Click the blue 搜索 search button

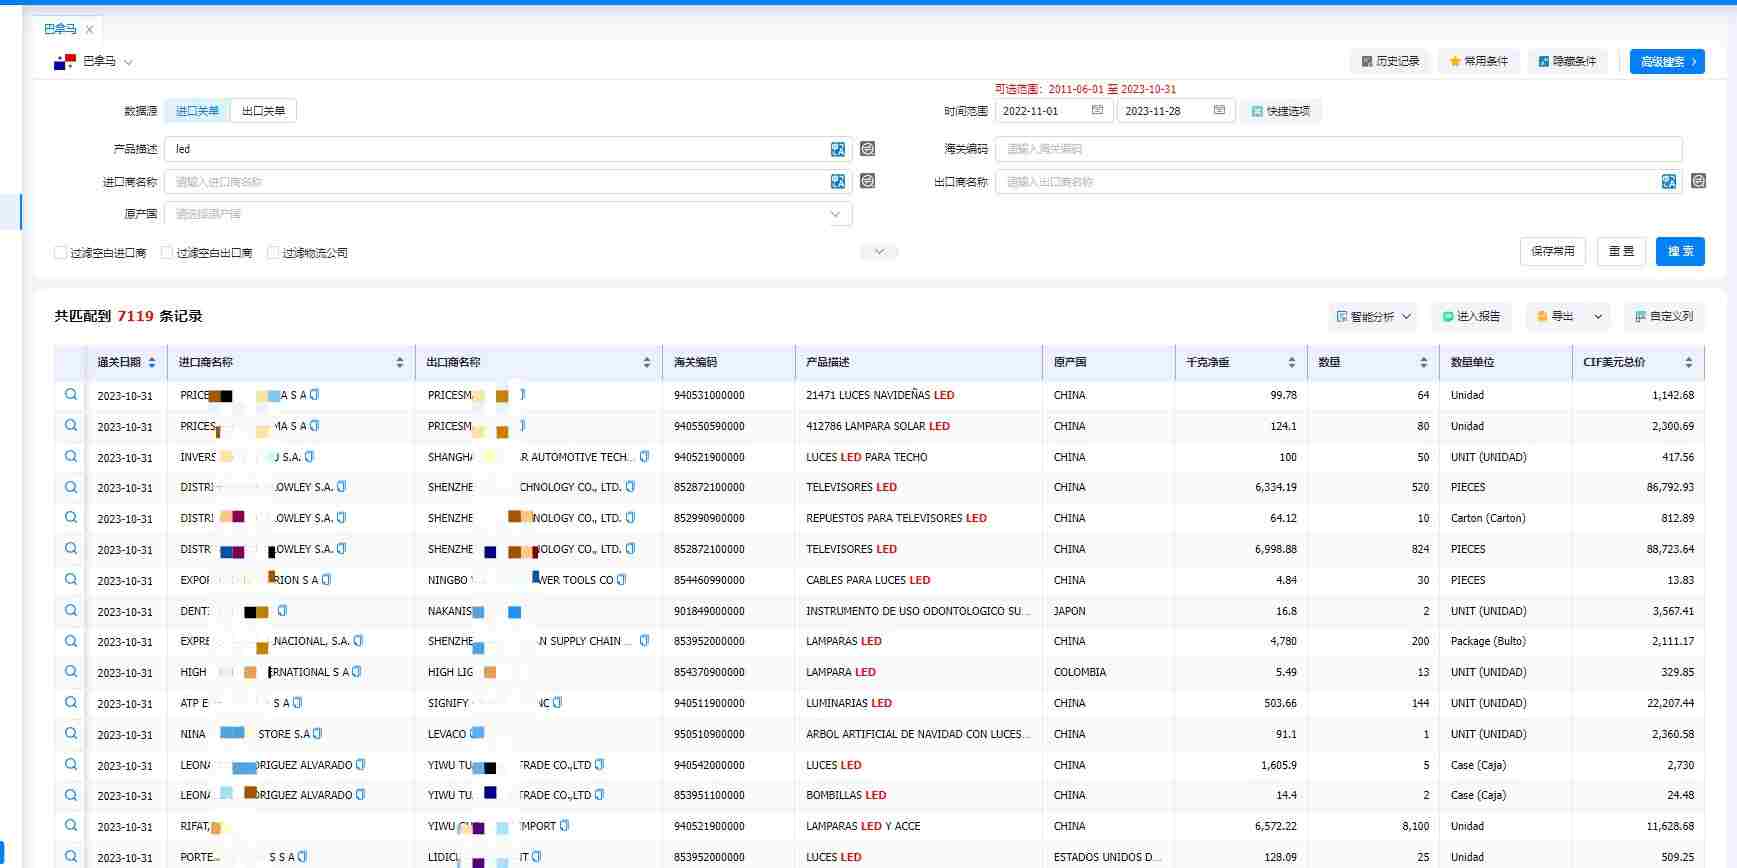[1680, 251]
